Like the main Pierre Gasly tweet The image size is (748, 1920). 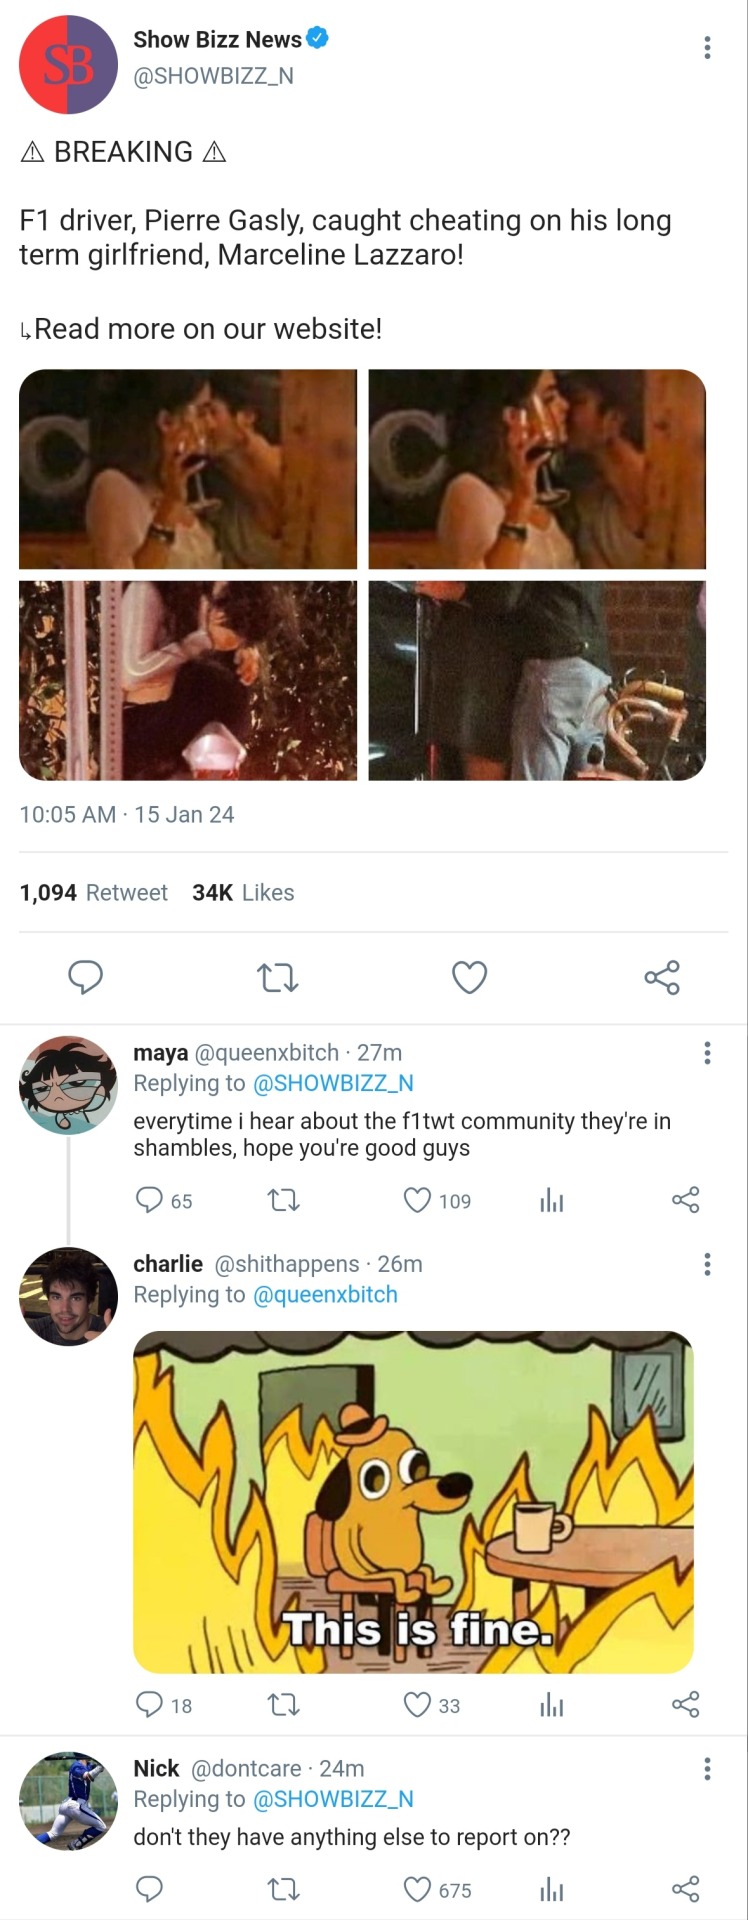coord(469,977)
